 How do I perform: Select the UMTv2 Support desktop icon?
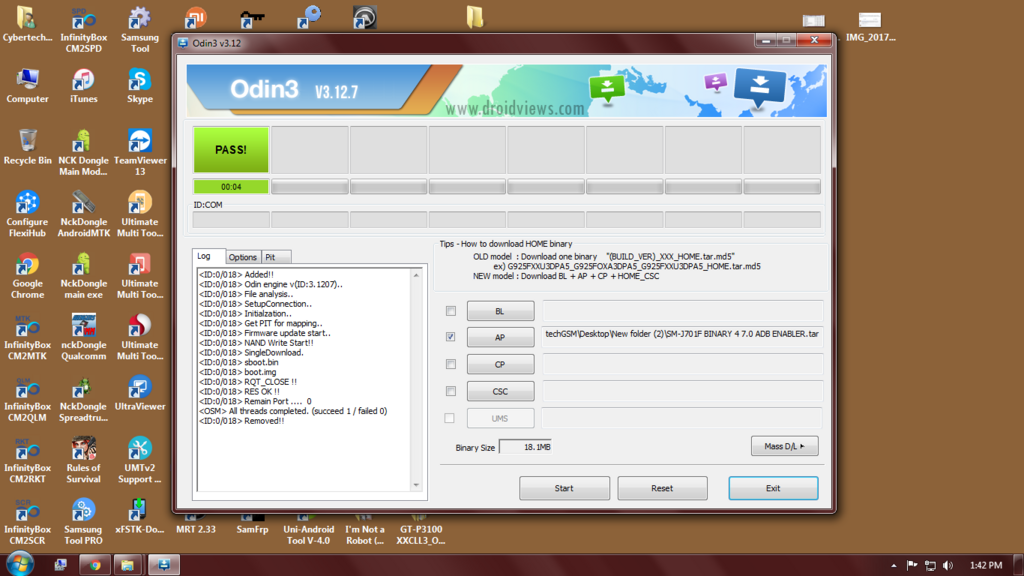click(140, 460)
